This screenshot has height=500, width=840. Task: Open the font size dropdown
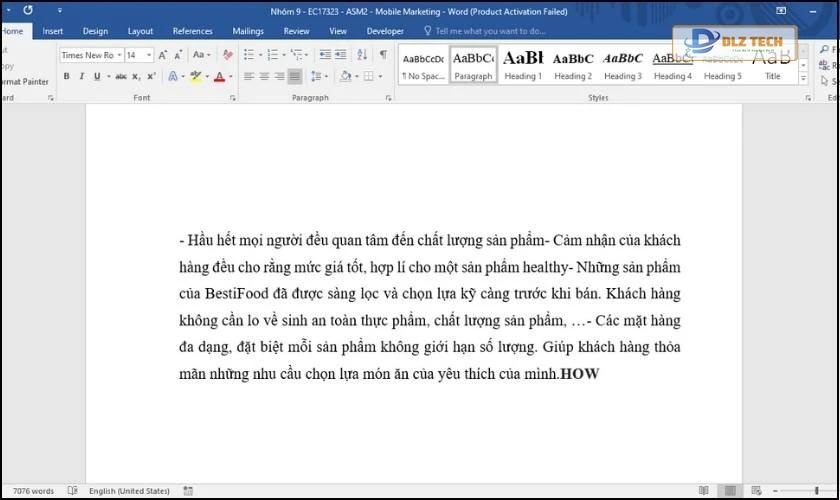pyautogui.click(x=150, y=55)
